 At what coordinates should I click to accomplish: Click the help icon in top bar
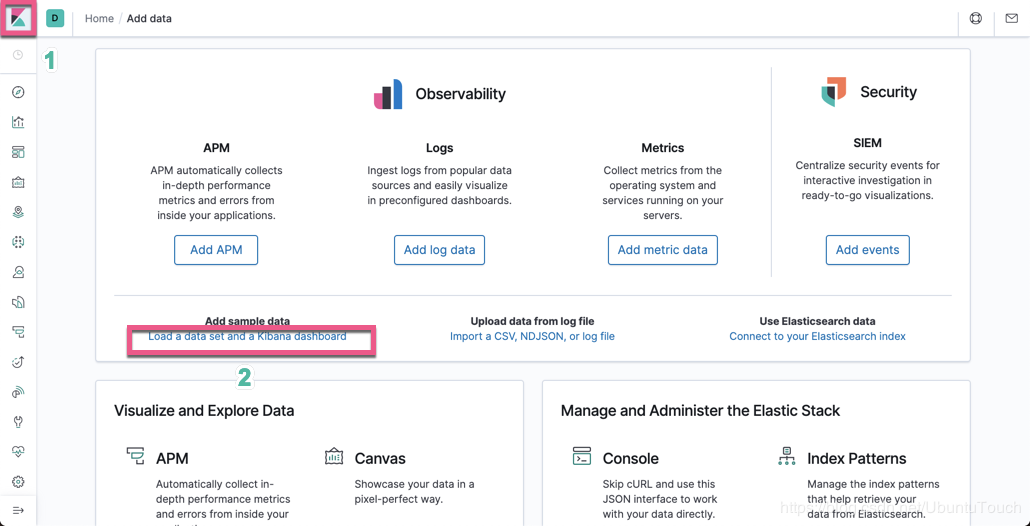coord(976,18)
